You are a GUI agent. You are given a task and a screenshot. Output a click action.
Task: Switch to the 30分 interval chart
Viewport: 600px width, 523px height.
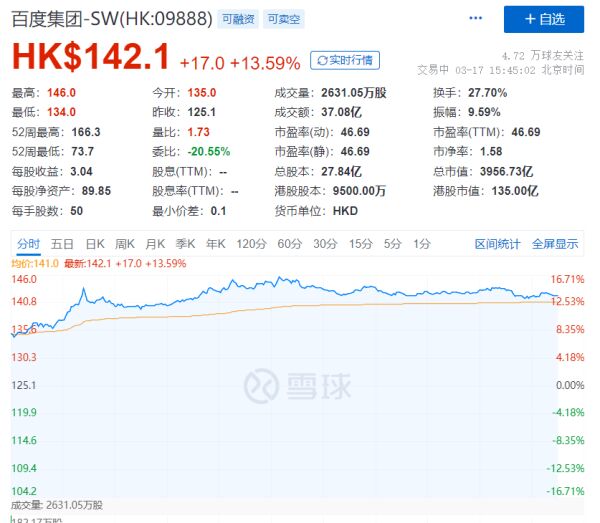click(324, 243)
